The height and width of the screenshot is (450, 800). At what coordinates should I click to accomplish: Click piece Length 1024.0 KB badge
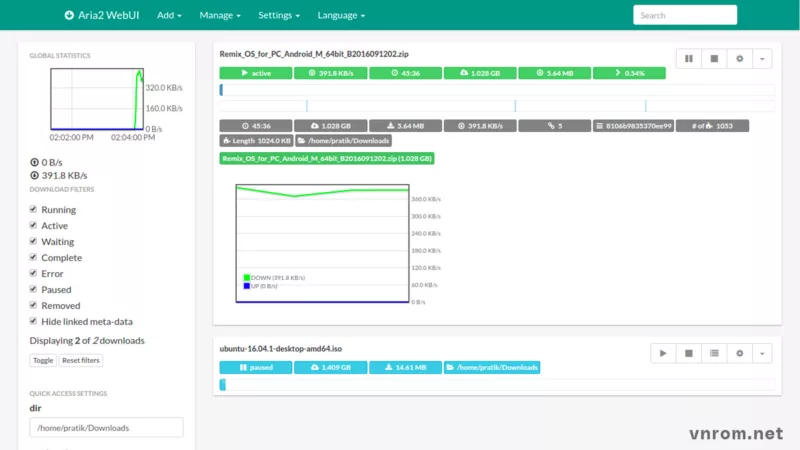coord(256,140)
